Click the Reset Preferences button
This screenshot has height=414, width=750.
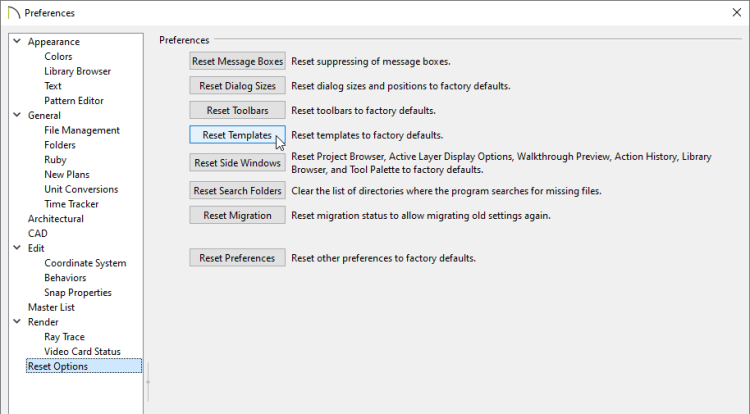point(237,258)
